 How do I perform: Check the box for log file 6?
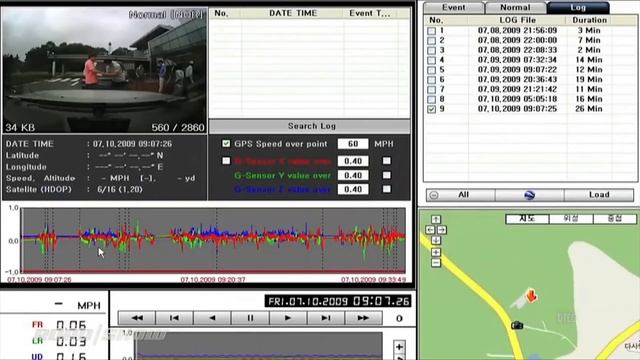click(431, 80)
